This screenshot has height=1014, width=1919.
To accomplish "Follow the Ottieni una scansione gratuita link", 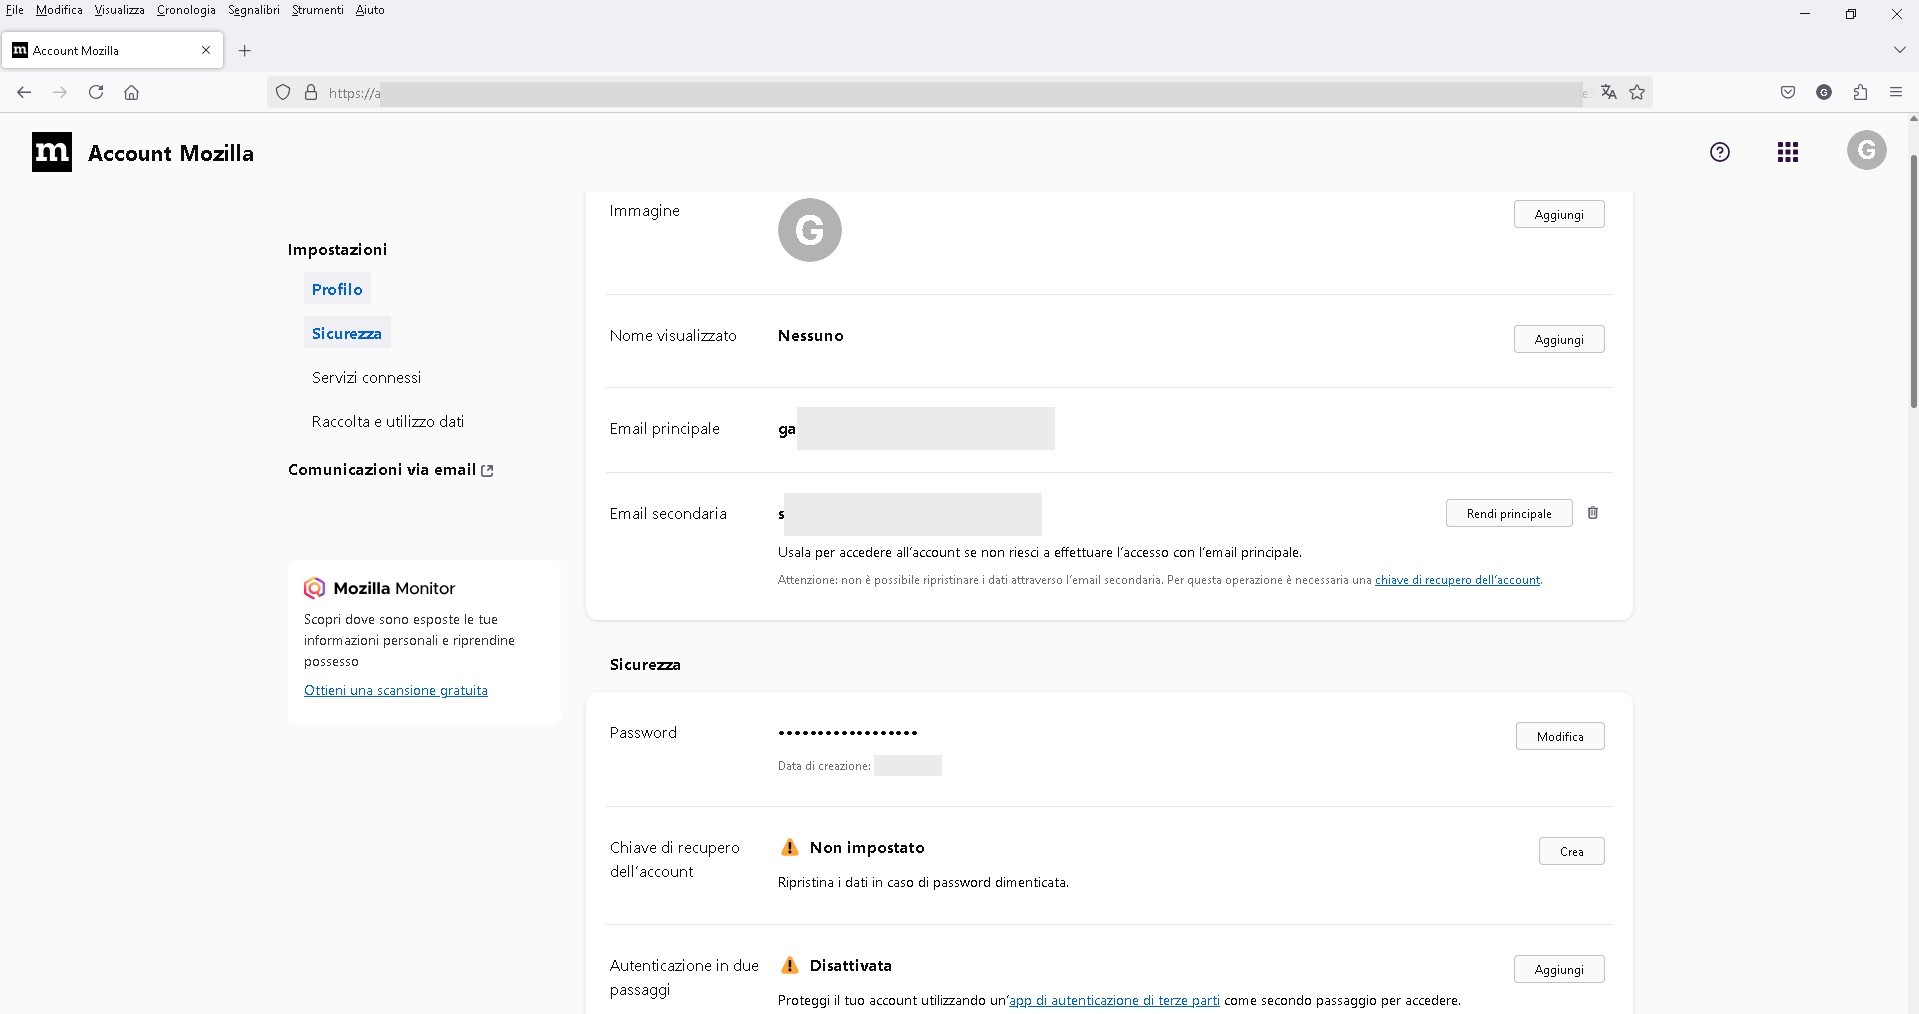I will pos(396,691).
